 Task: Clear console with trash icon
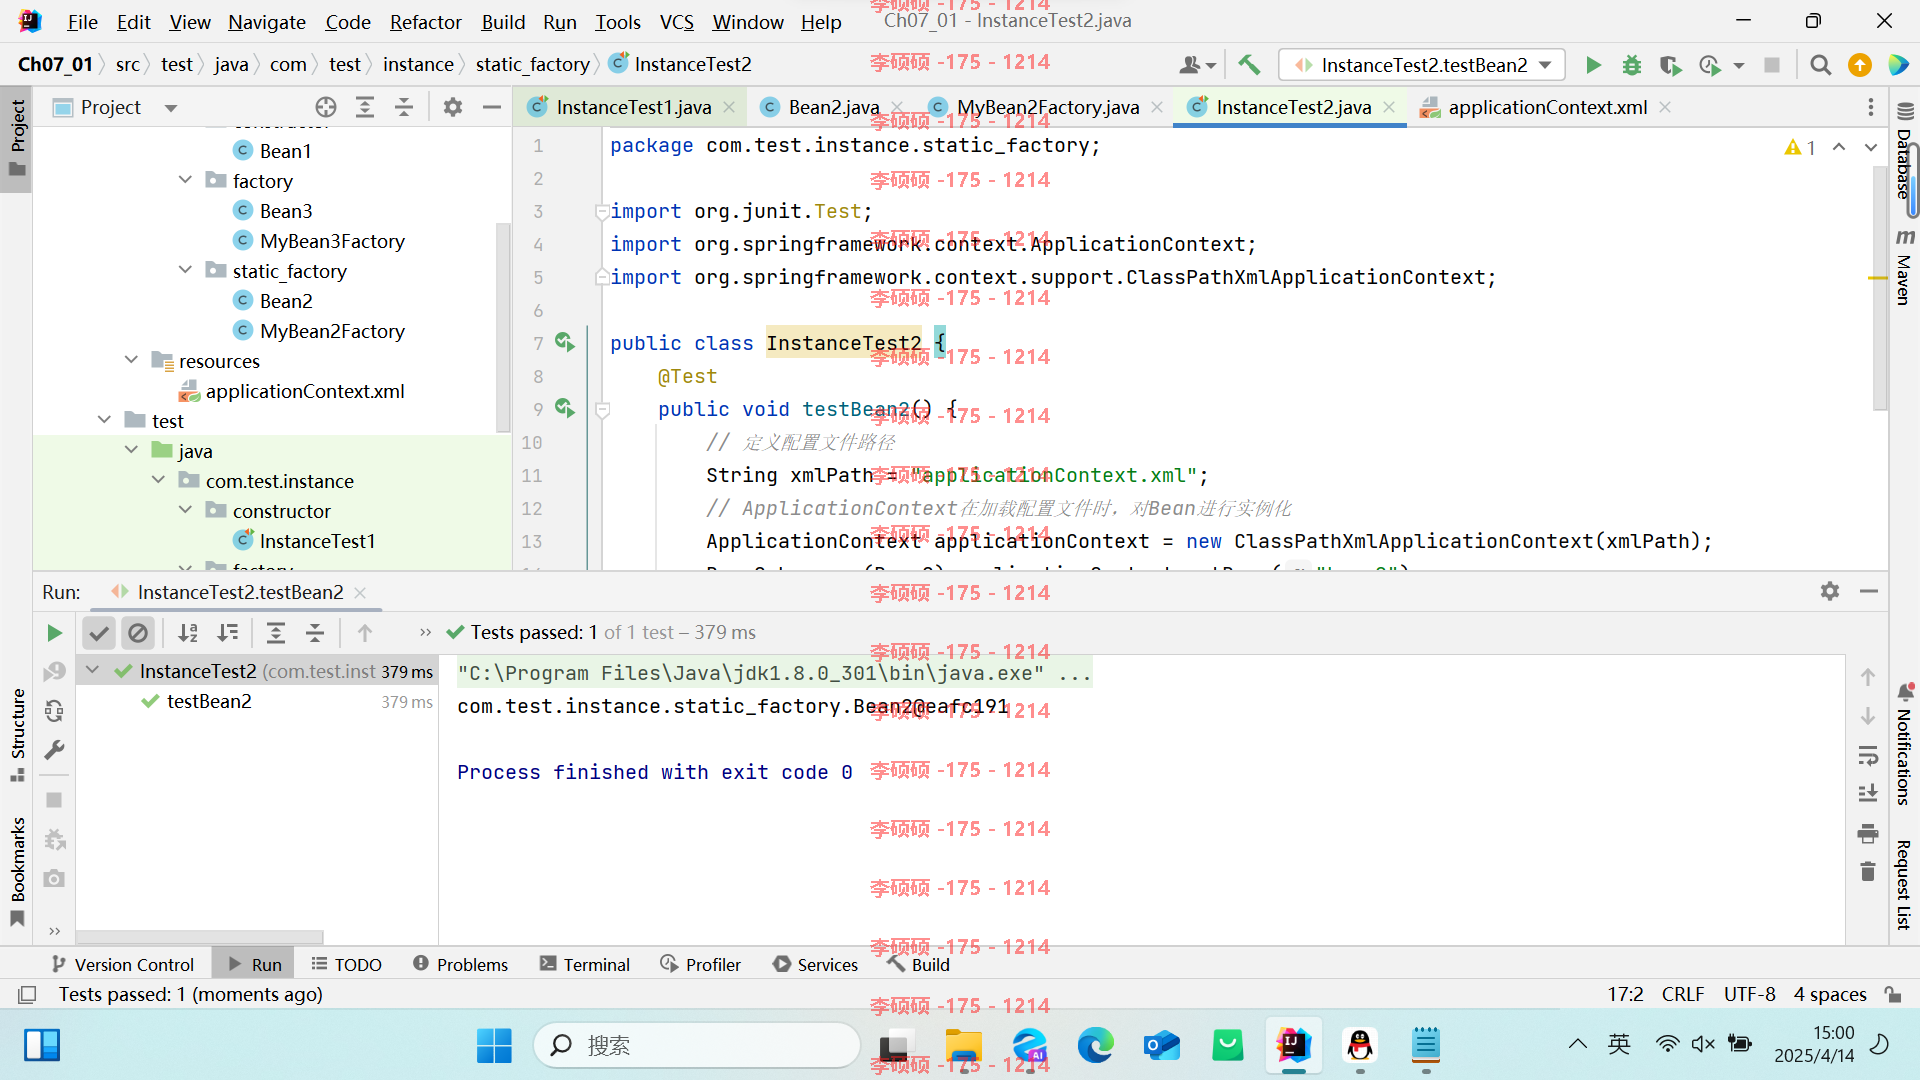(1867, 871)
